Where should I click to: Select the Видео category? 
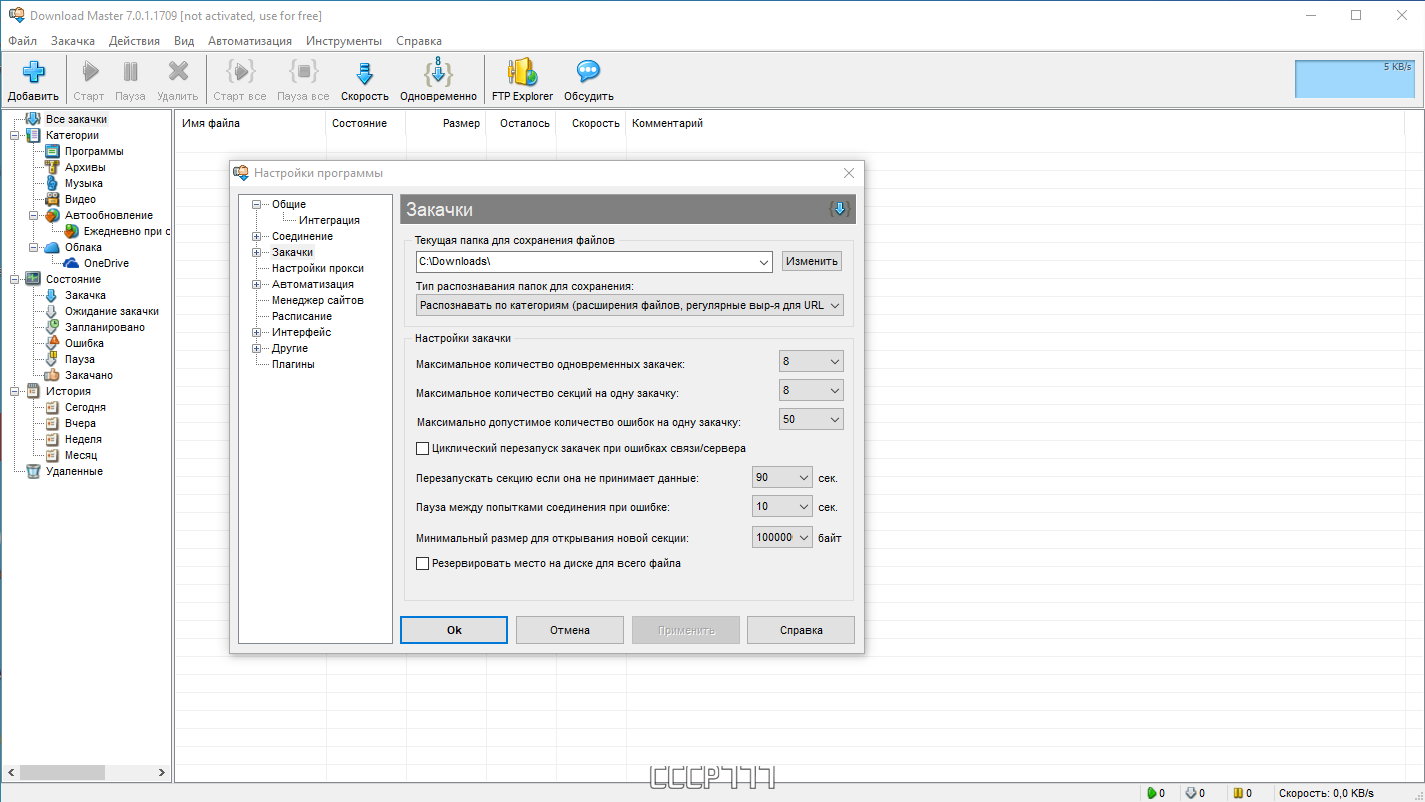click(x=80, y=199)
